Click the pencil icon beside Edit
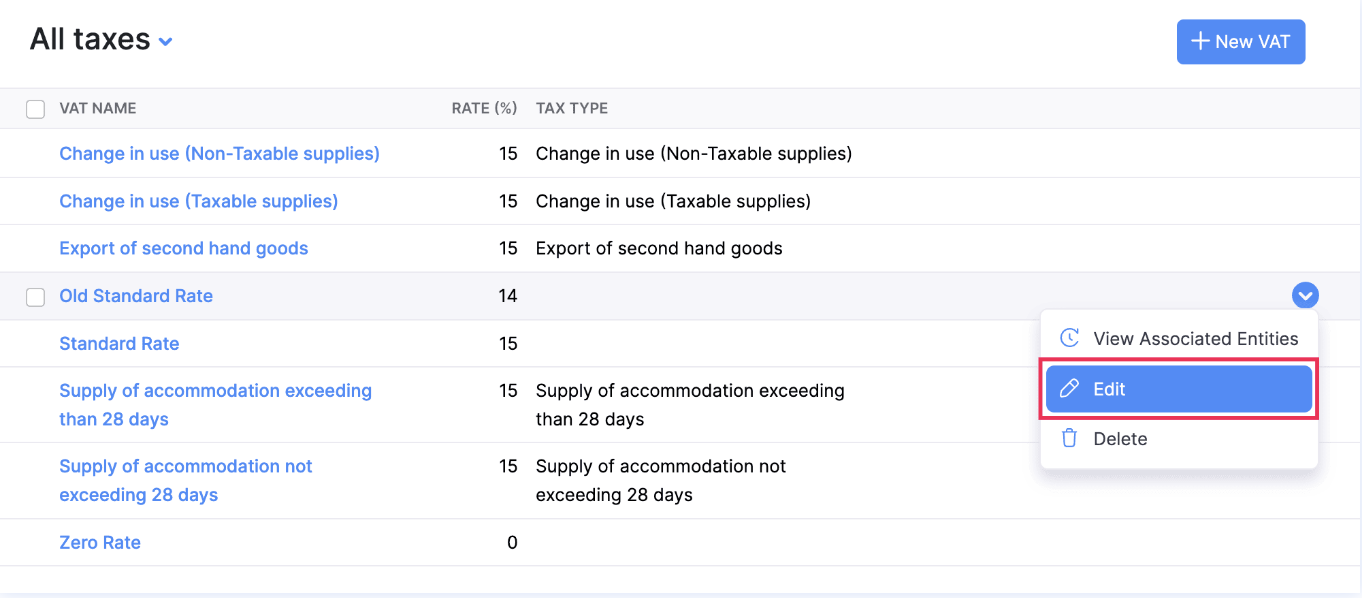1362x598 pixels. (1069, 389)
